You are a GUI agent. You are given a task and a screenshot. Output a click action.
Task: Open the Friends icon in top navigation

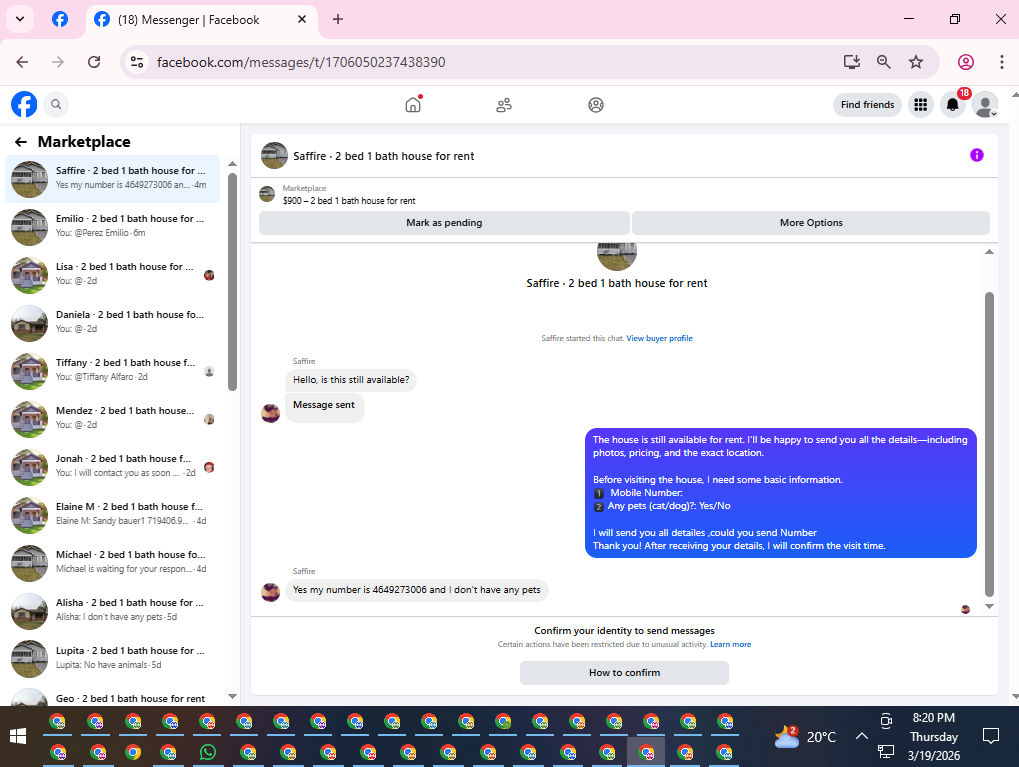click(x=504, y=105)
